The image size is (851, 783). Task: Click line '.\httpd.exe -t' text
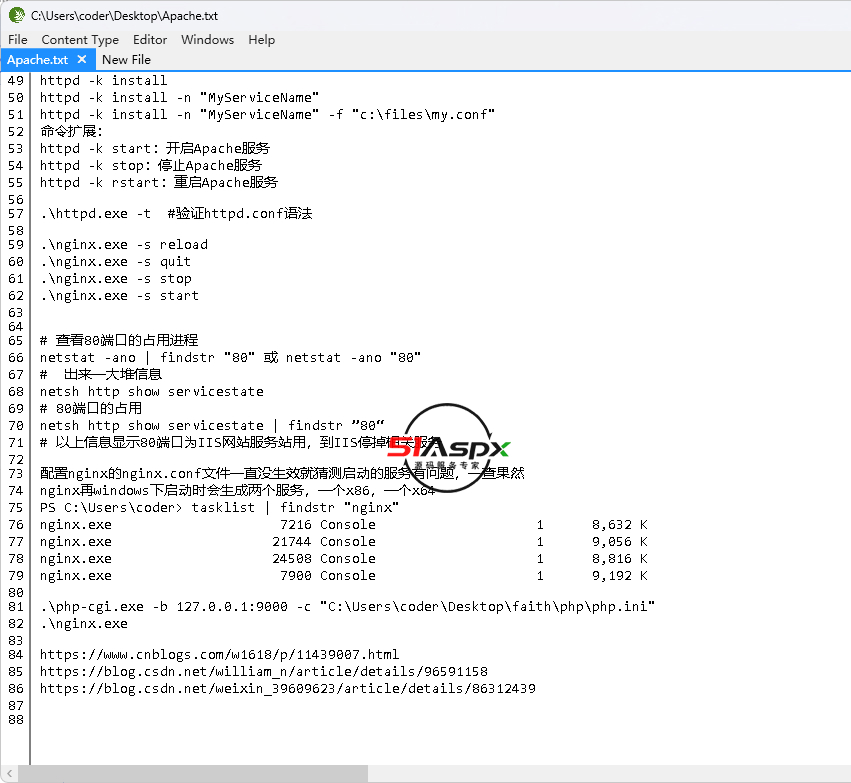click(176, 213)
